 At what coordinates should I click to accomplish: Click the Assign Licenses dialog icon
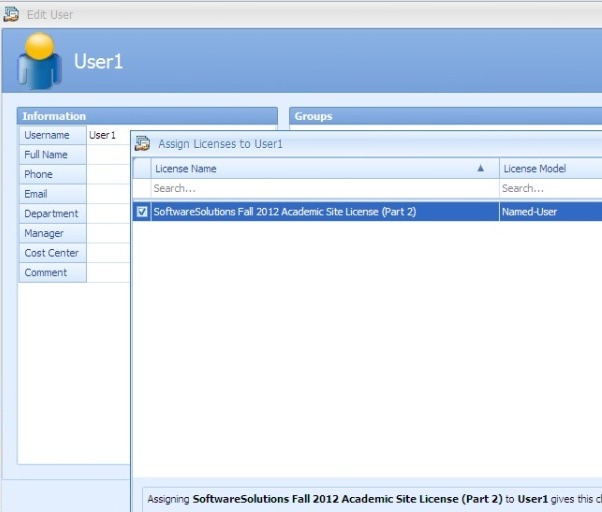(x=142, y=144)
